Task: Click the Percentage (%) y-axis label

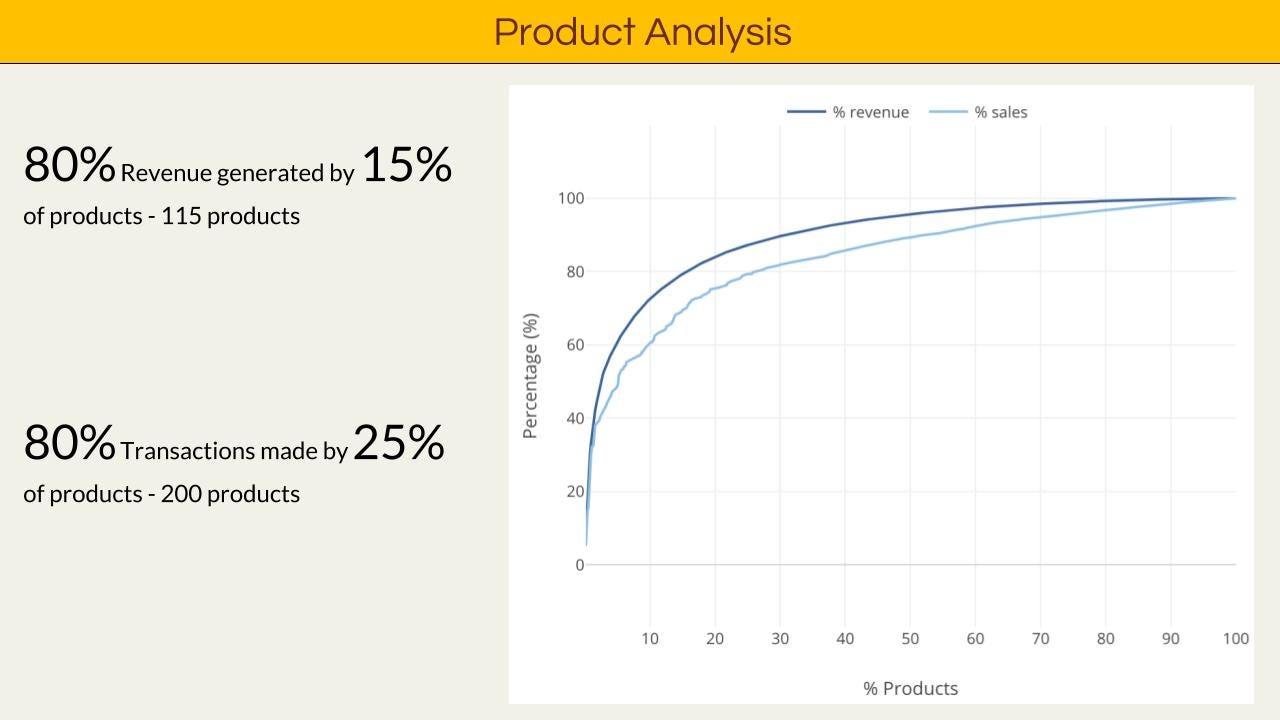Action: coord(531,376)
